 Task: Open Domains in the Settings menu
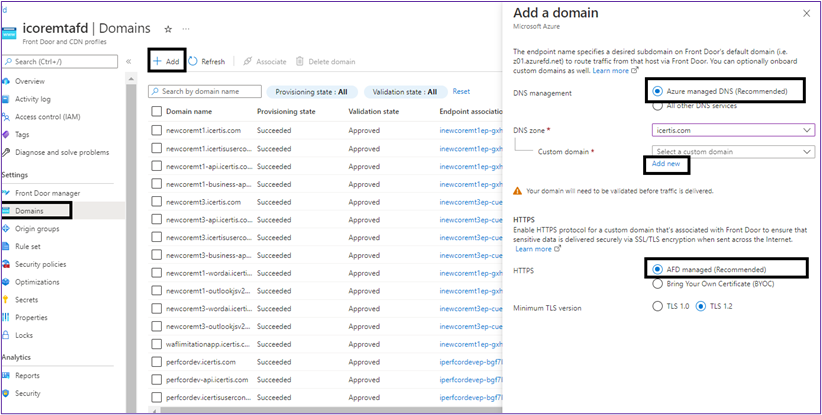tap(29, 210)
